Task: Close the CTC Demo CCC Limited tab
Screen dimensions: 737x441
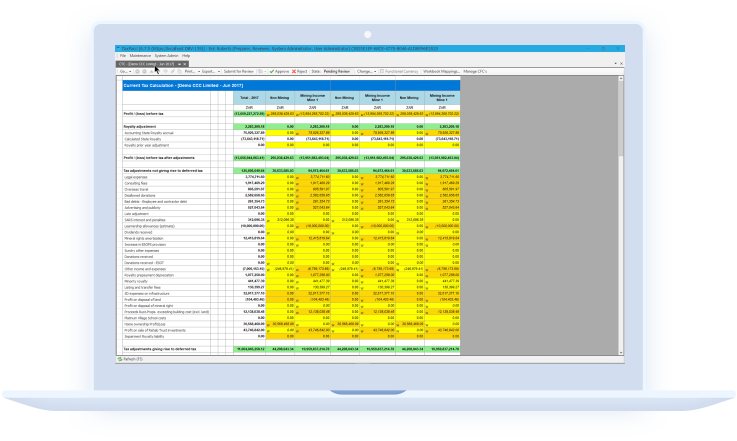Action: click(x=183, y=63)
